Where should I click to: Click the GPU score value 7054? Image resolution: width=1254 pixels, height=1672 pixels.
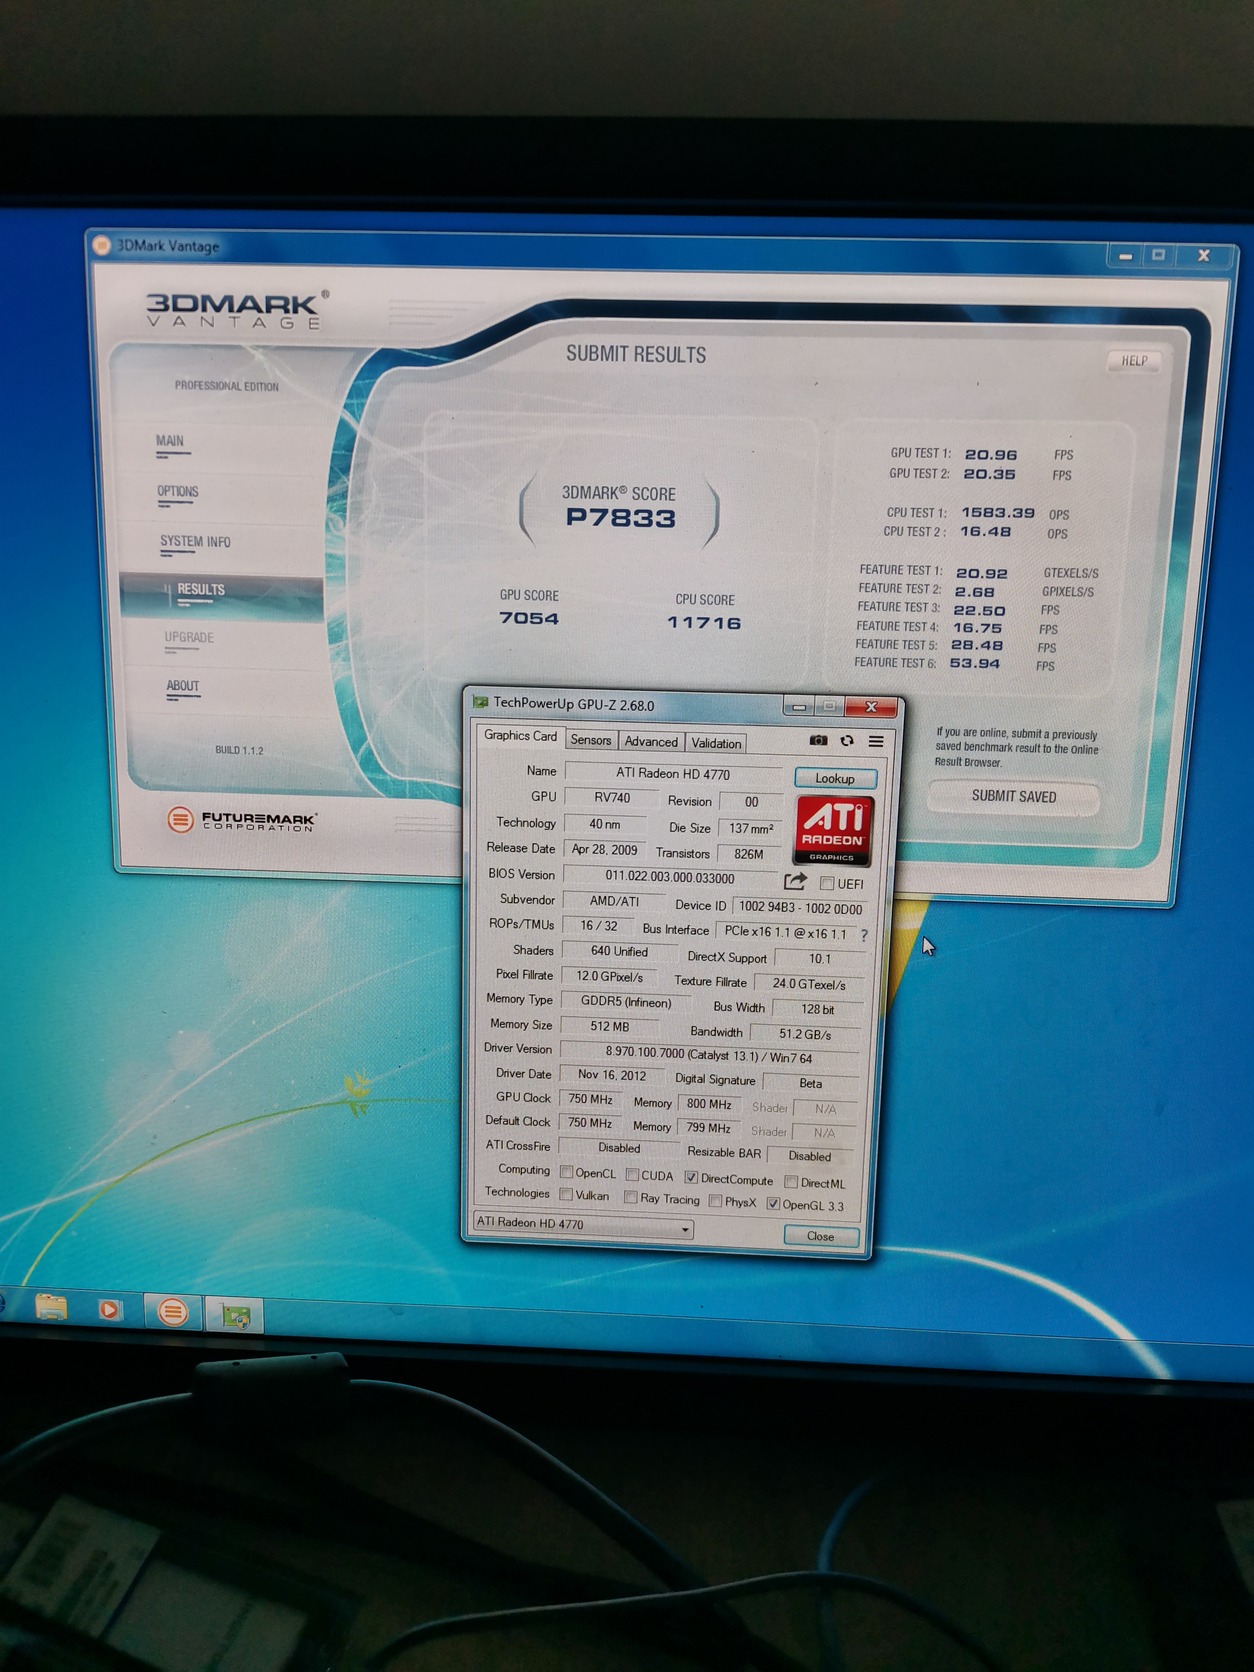click(529, 619)
